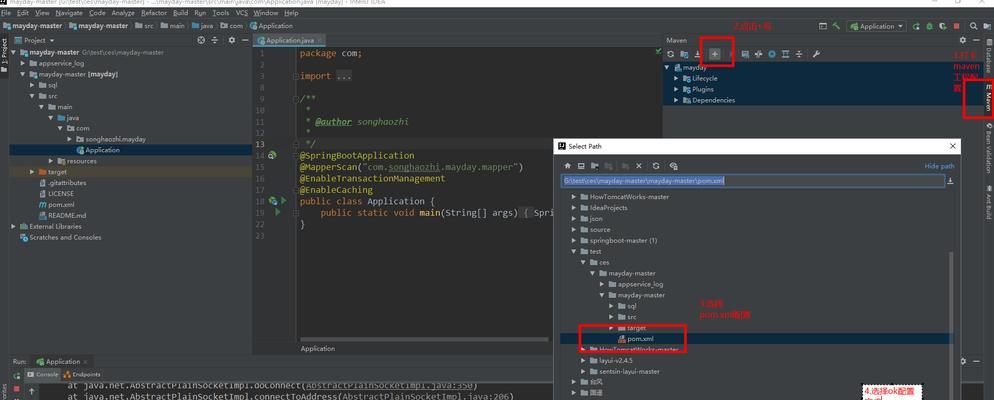Viewport: 994px width, 400px height.
Task: Click run gutter icon beside main method
Action: click(x=278, y=212)
